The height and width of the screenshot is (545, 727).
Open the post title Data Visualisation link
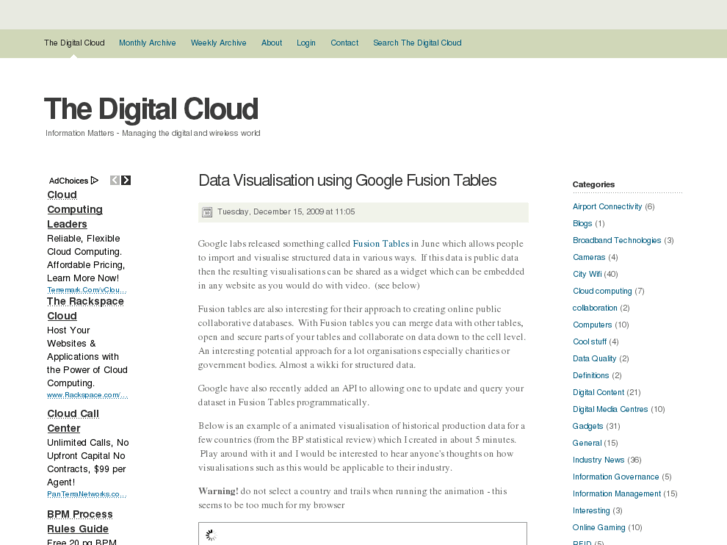(347, 180)
